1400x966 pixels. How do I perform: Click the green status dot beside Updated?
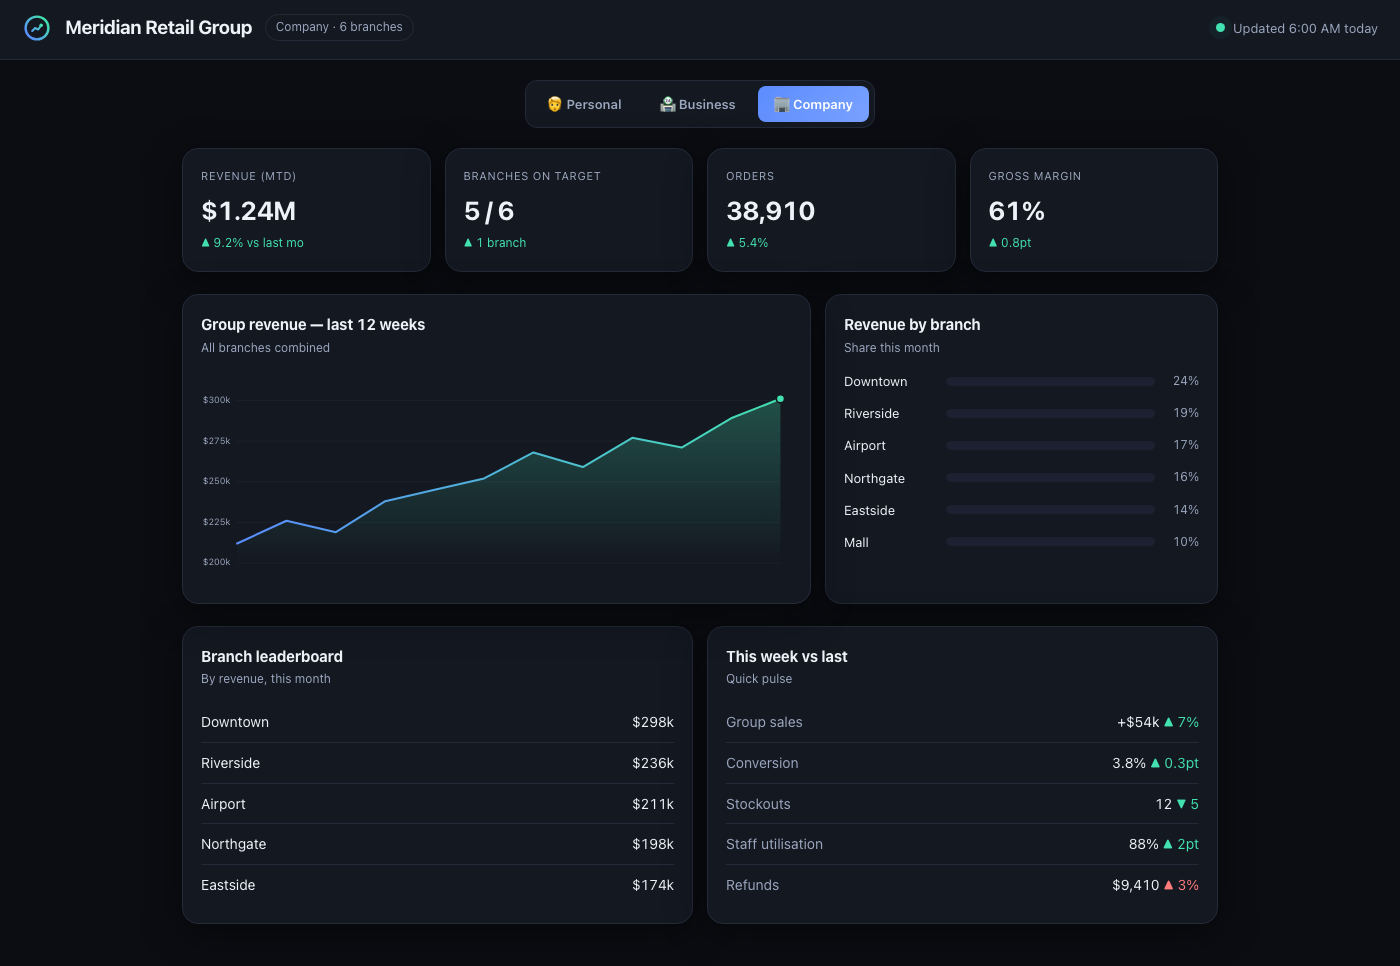1220,28
